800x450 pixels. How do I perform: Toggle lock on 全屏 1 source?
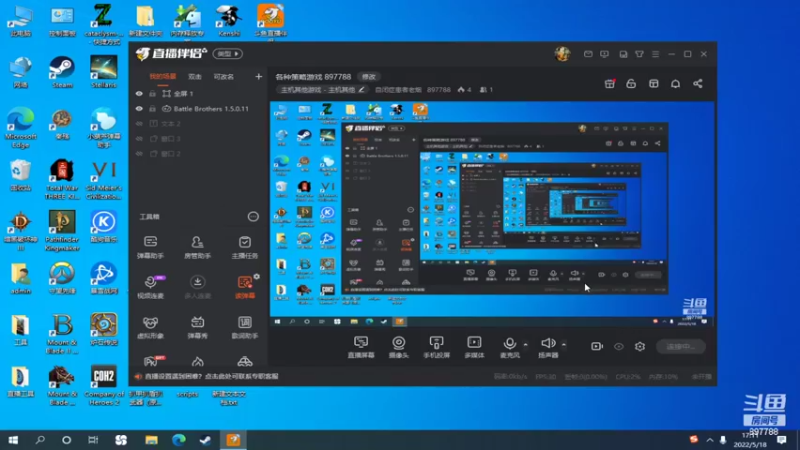[x=152, y=94]
